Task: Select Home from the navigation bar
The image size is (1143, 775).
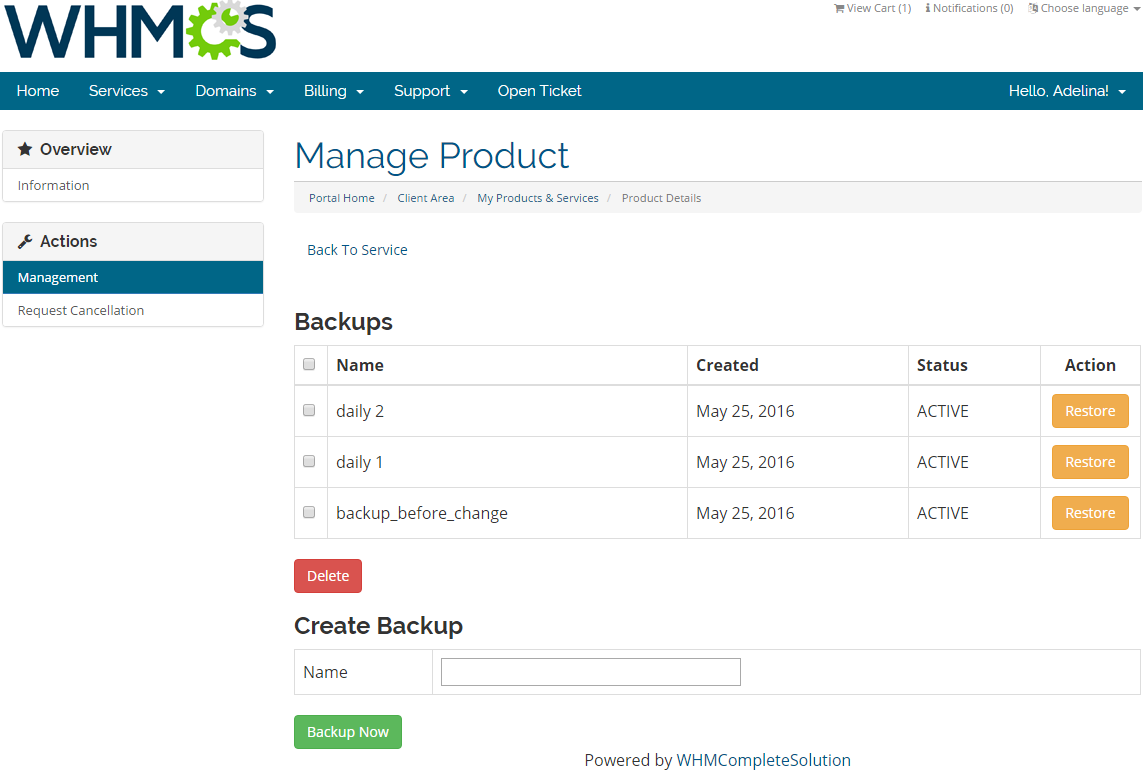Action: 38,91
